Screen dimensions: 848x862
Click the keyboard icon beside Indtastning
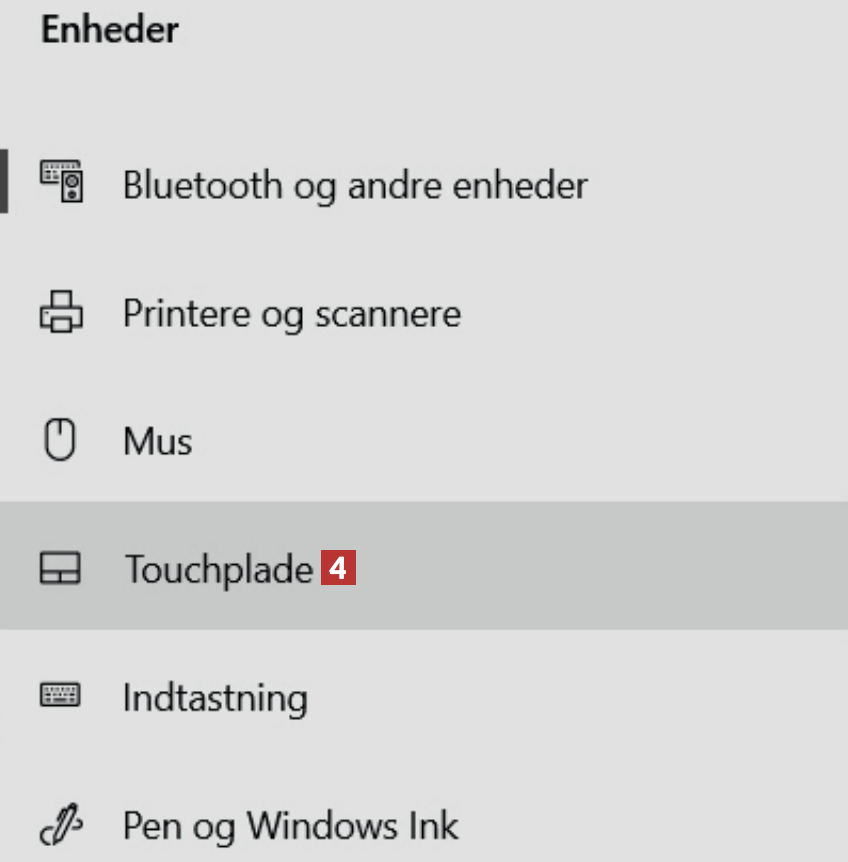click(60, 695)
